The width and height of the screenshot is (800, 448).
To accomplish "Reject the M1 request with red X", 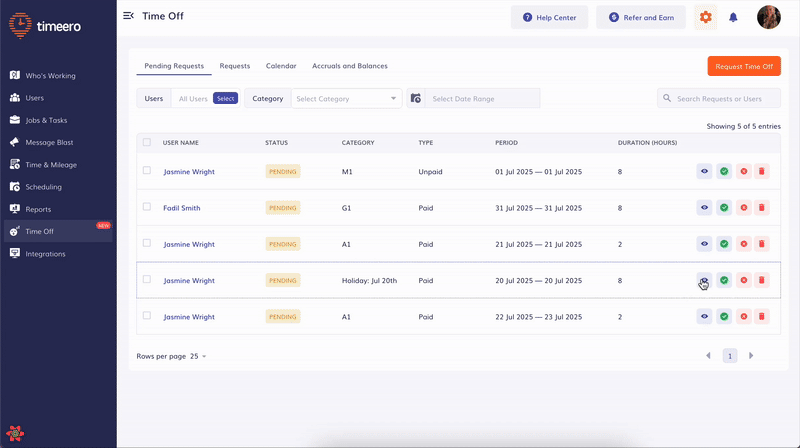I will pos(743,172).
